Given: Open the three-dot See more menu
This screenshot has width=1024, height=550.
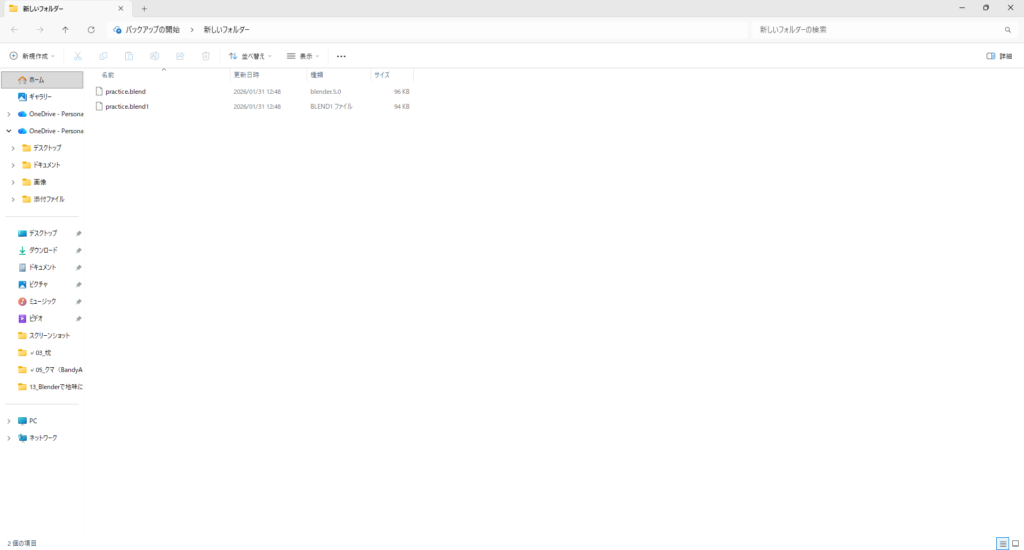Looking at the screenshot, I should click(x=341, y=56).
